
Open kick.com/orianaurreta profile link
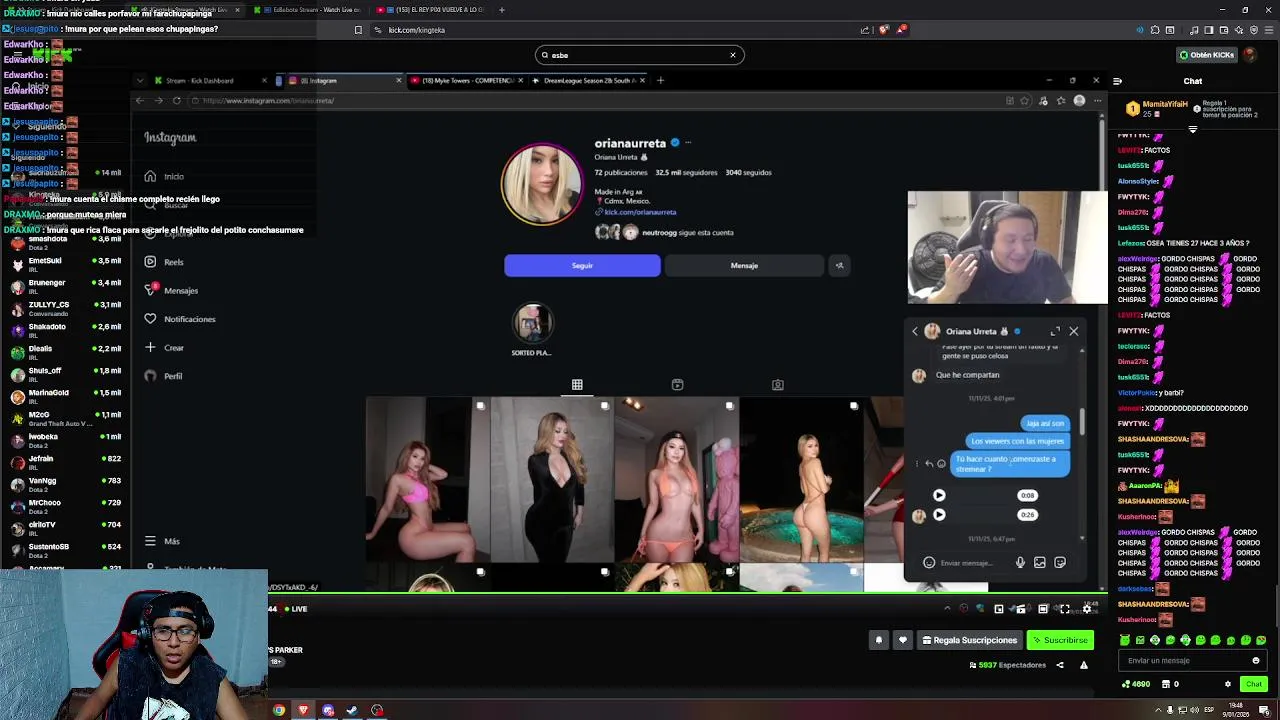click(640, 212)
